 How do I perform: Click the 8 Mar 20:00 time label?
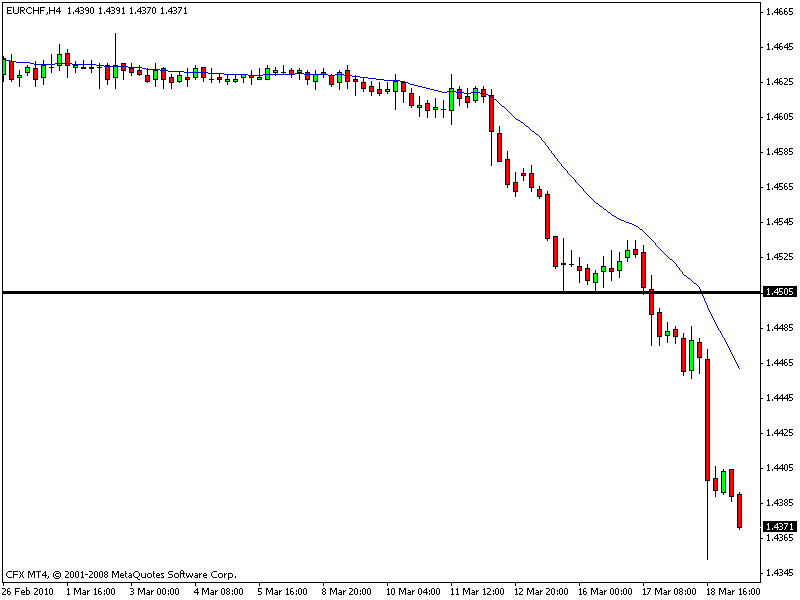click(347, 590)
